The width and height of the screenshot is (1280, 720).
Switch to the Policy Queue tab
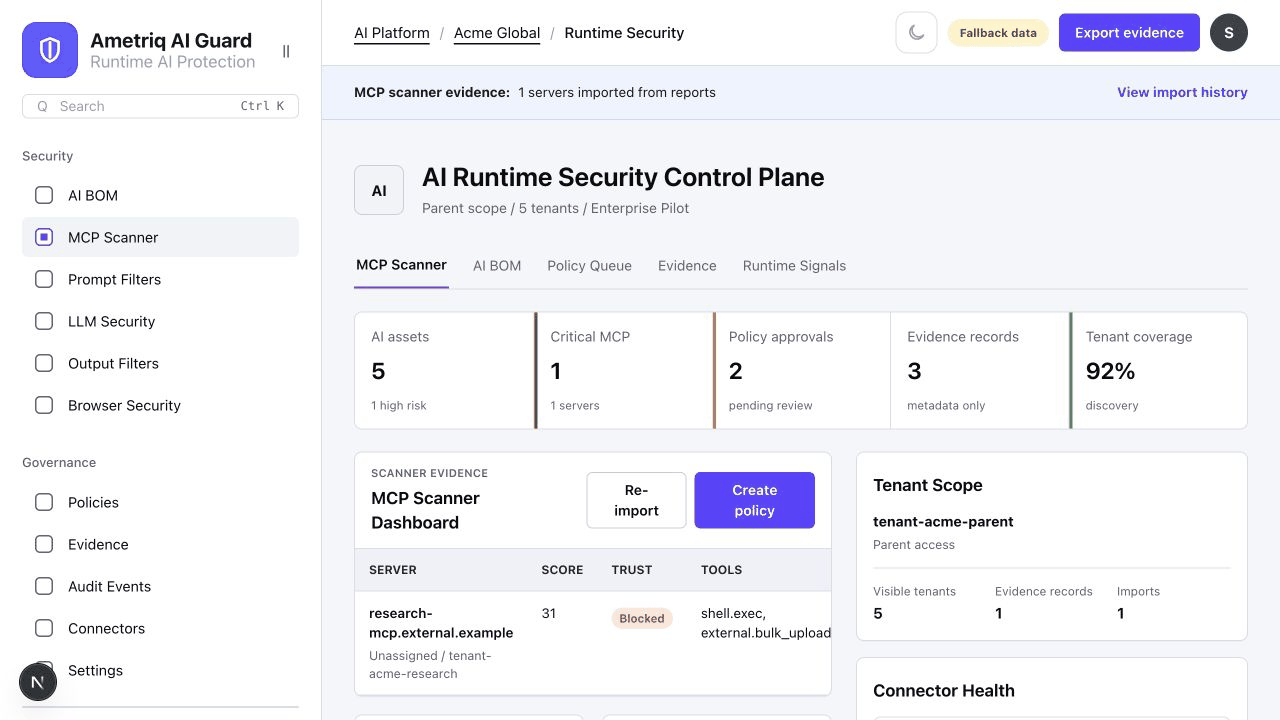coord(589,266)
